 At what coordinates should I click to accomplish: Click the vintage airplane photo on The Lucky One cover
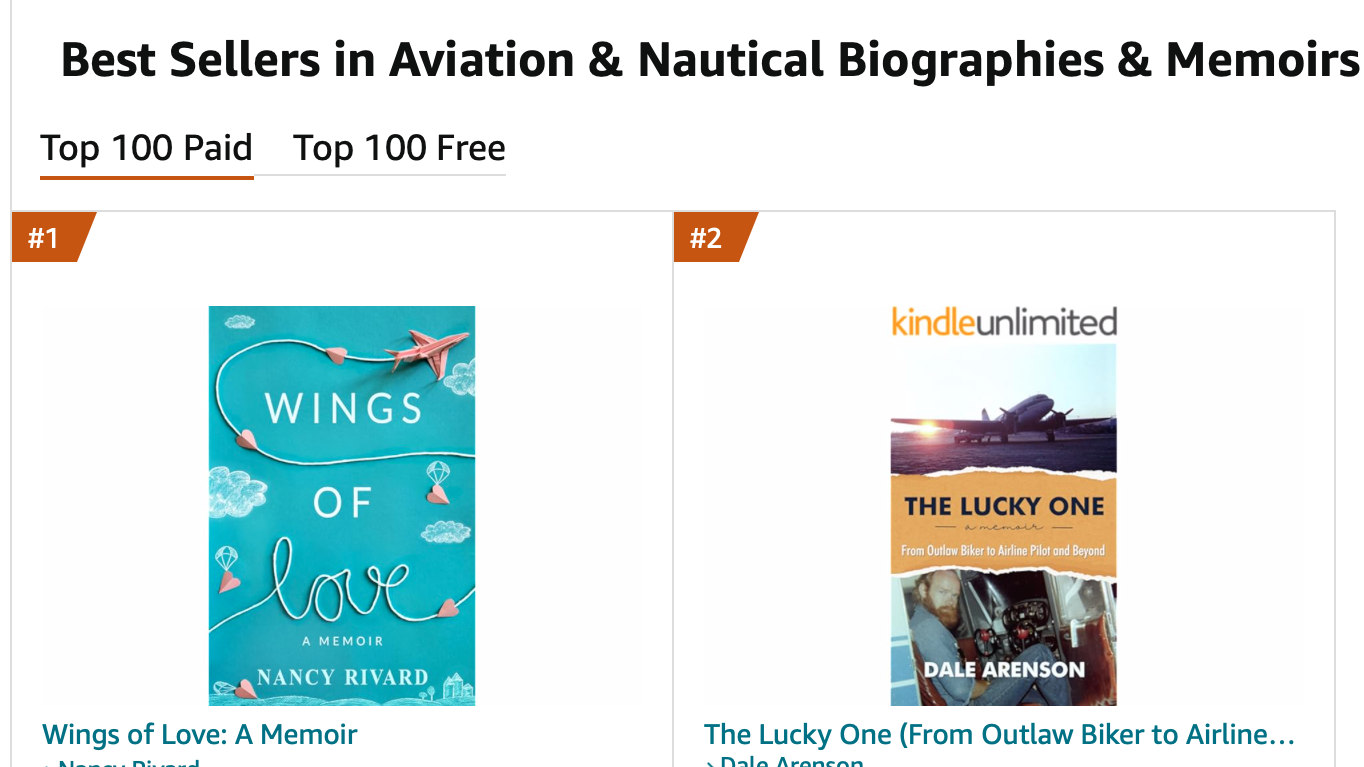coord(1003,408)
